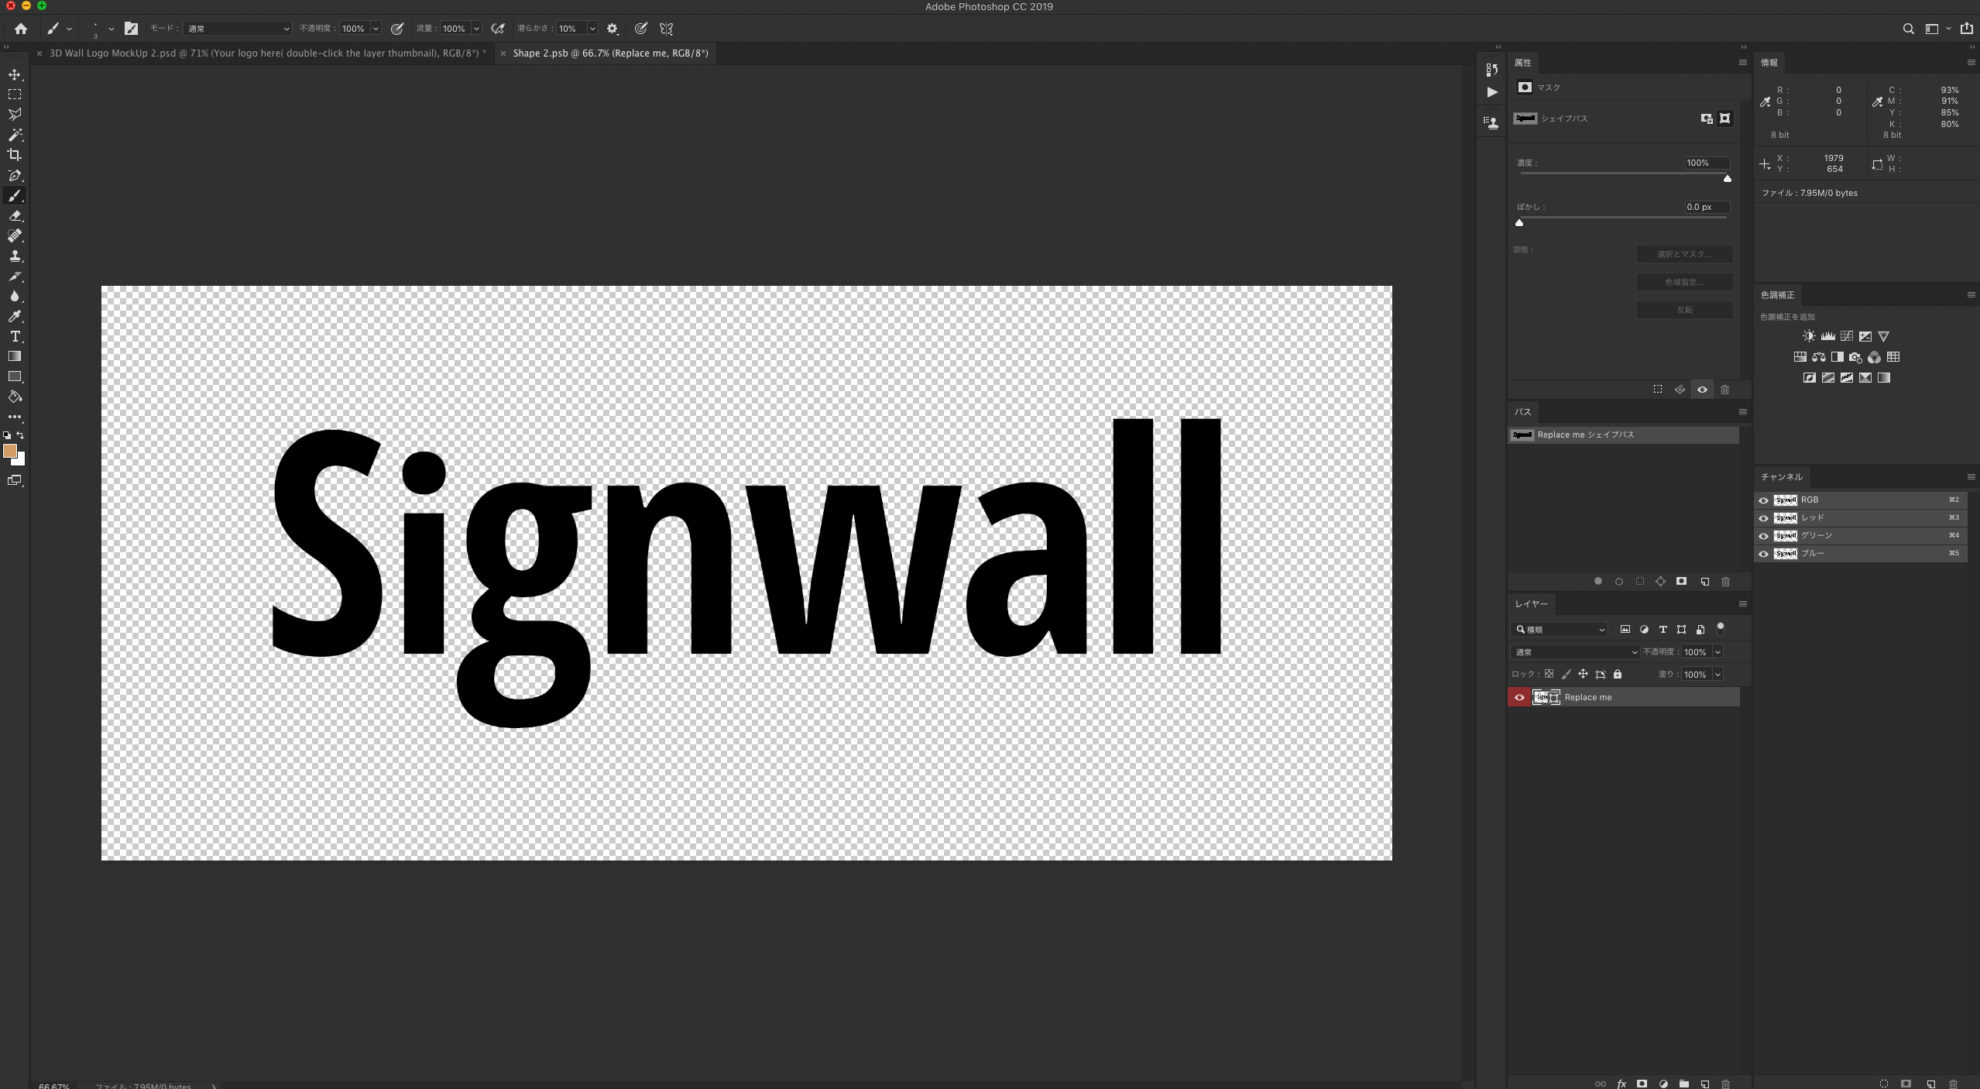Select the Crop tool
Image resolution: width=1980 pixels, height=1089 pixels.
pyautogui.click(x=14, y=154)
